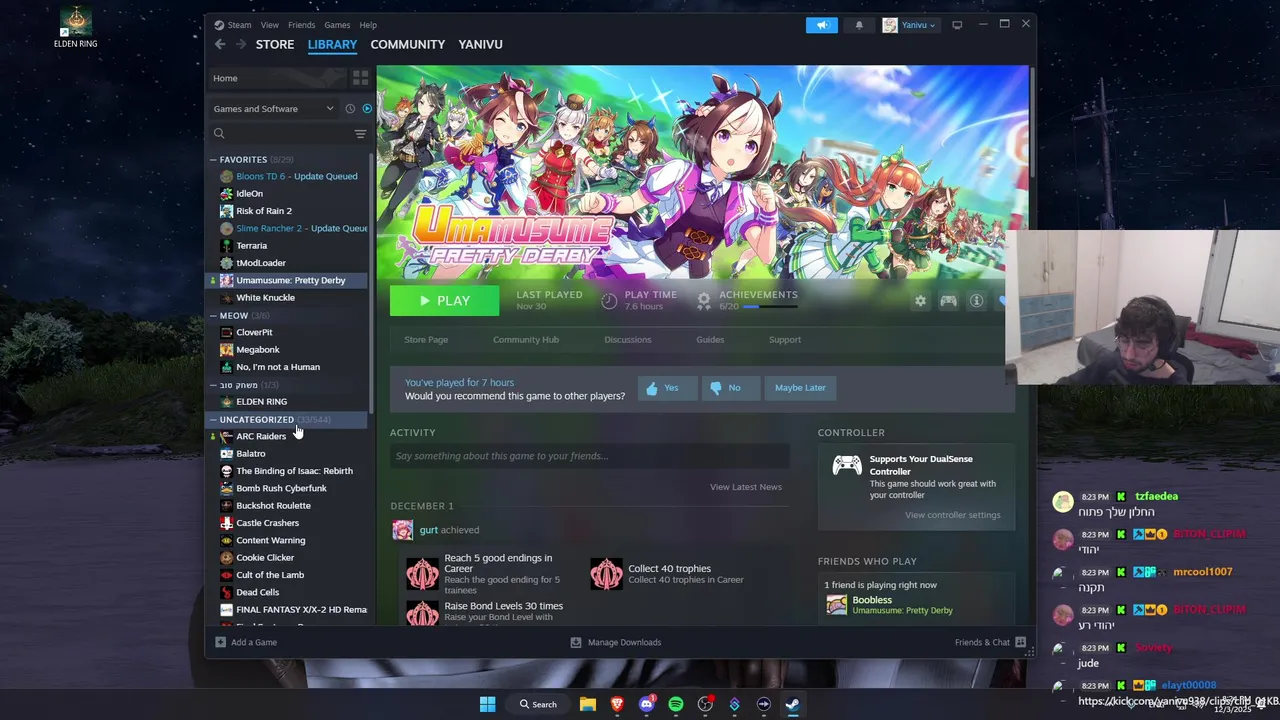Collapse the MEOW collection

pos(213,316)
